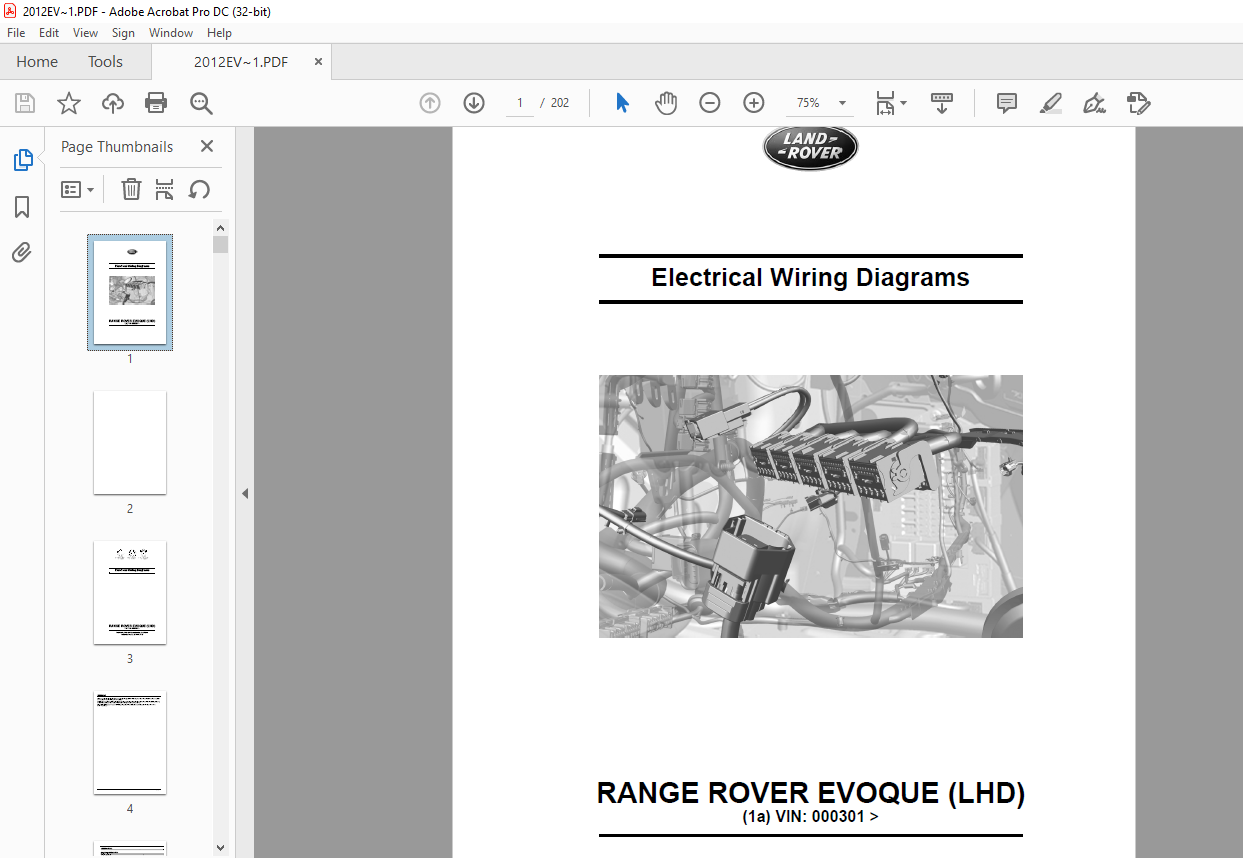Expand the fit page options arrow
1243x858 pixels.
(904, 103)
